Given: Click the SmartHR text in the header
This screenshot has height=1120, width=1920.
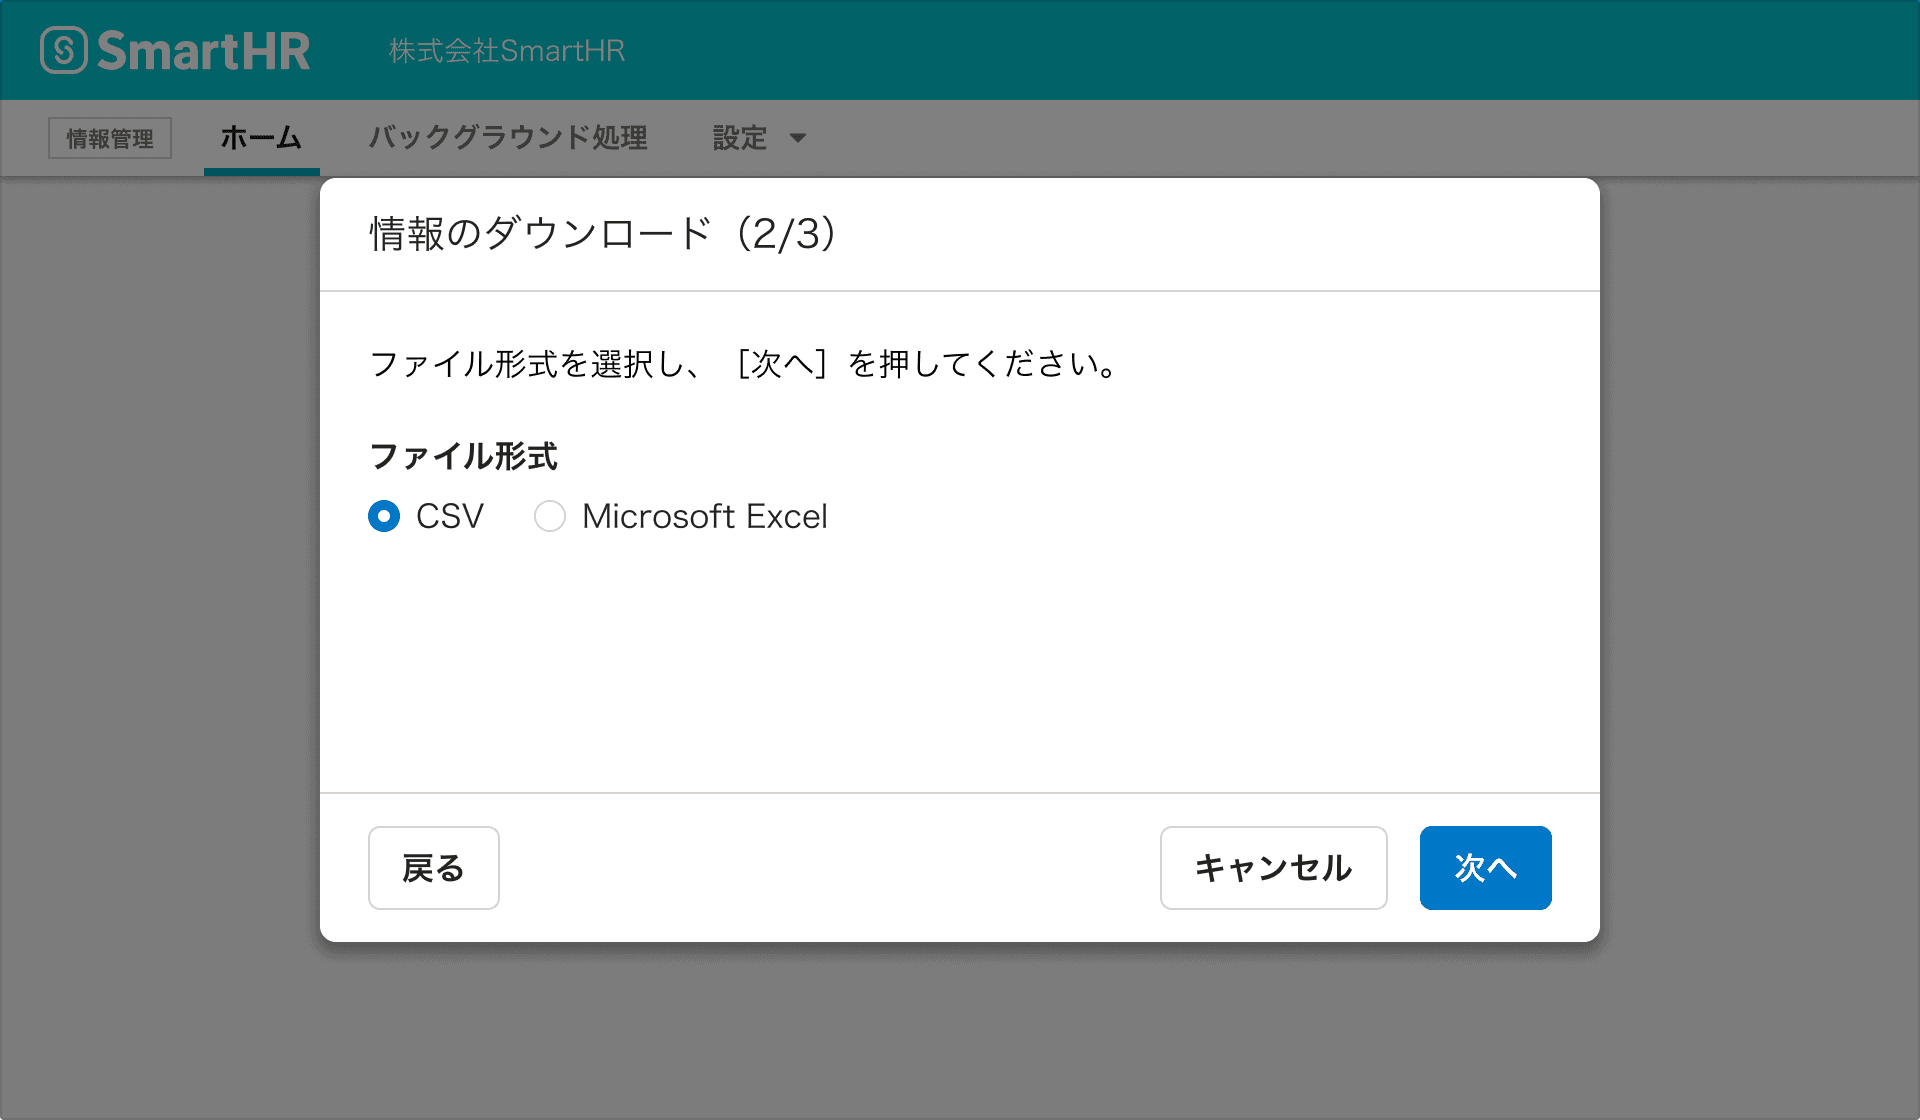Looking at the screenshot, I should point(205,49).
